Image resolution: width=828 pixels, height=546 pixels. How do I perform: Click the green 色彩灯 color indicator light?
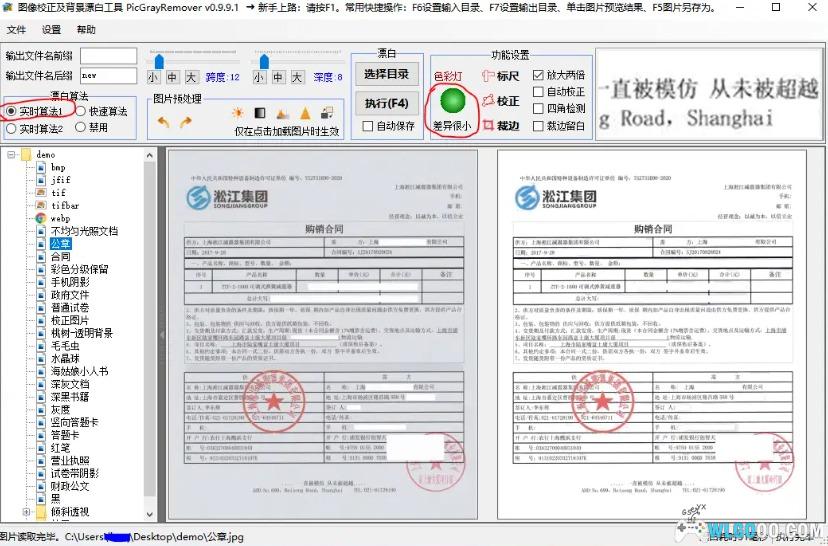point(453,101)
